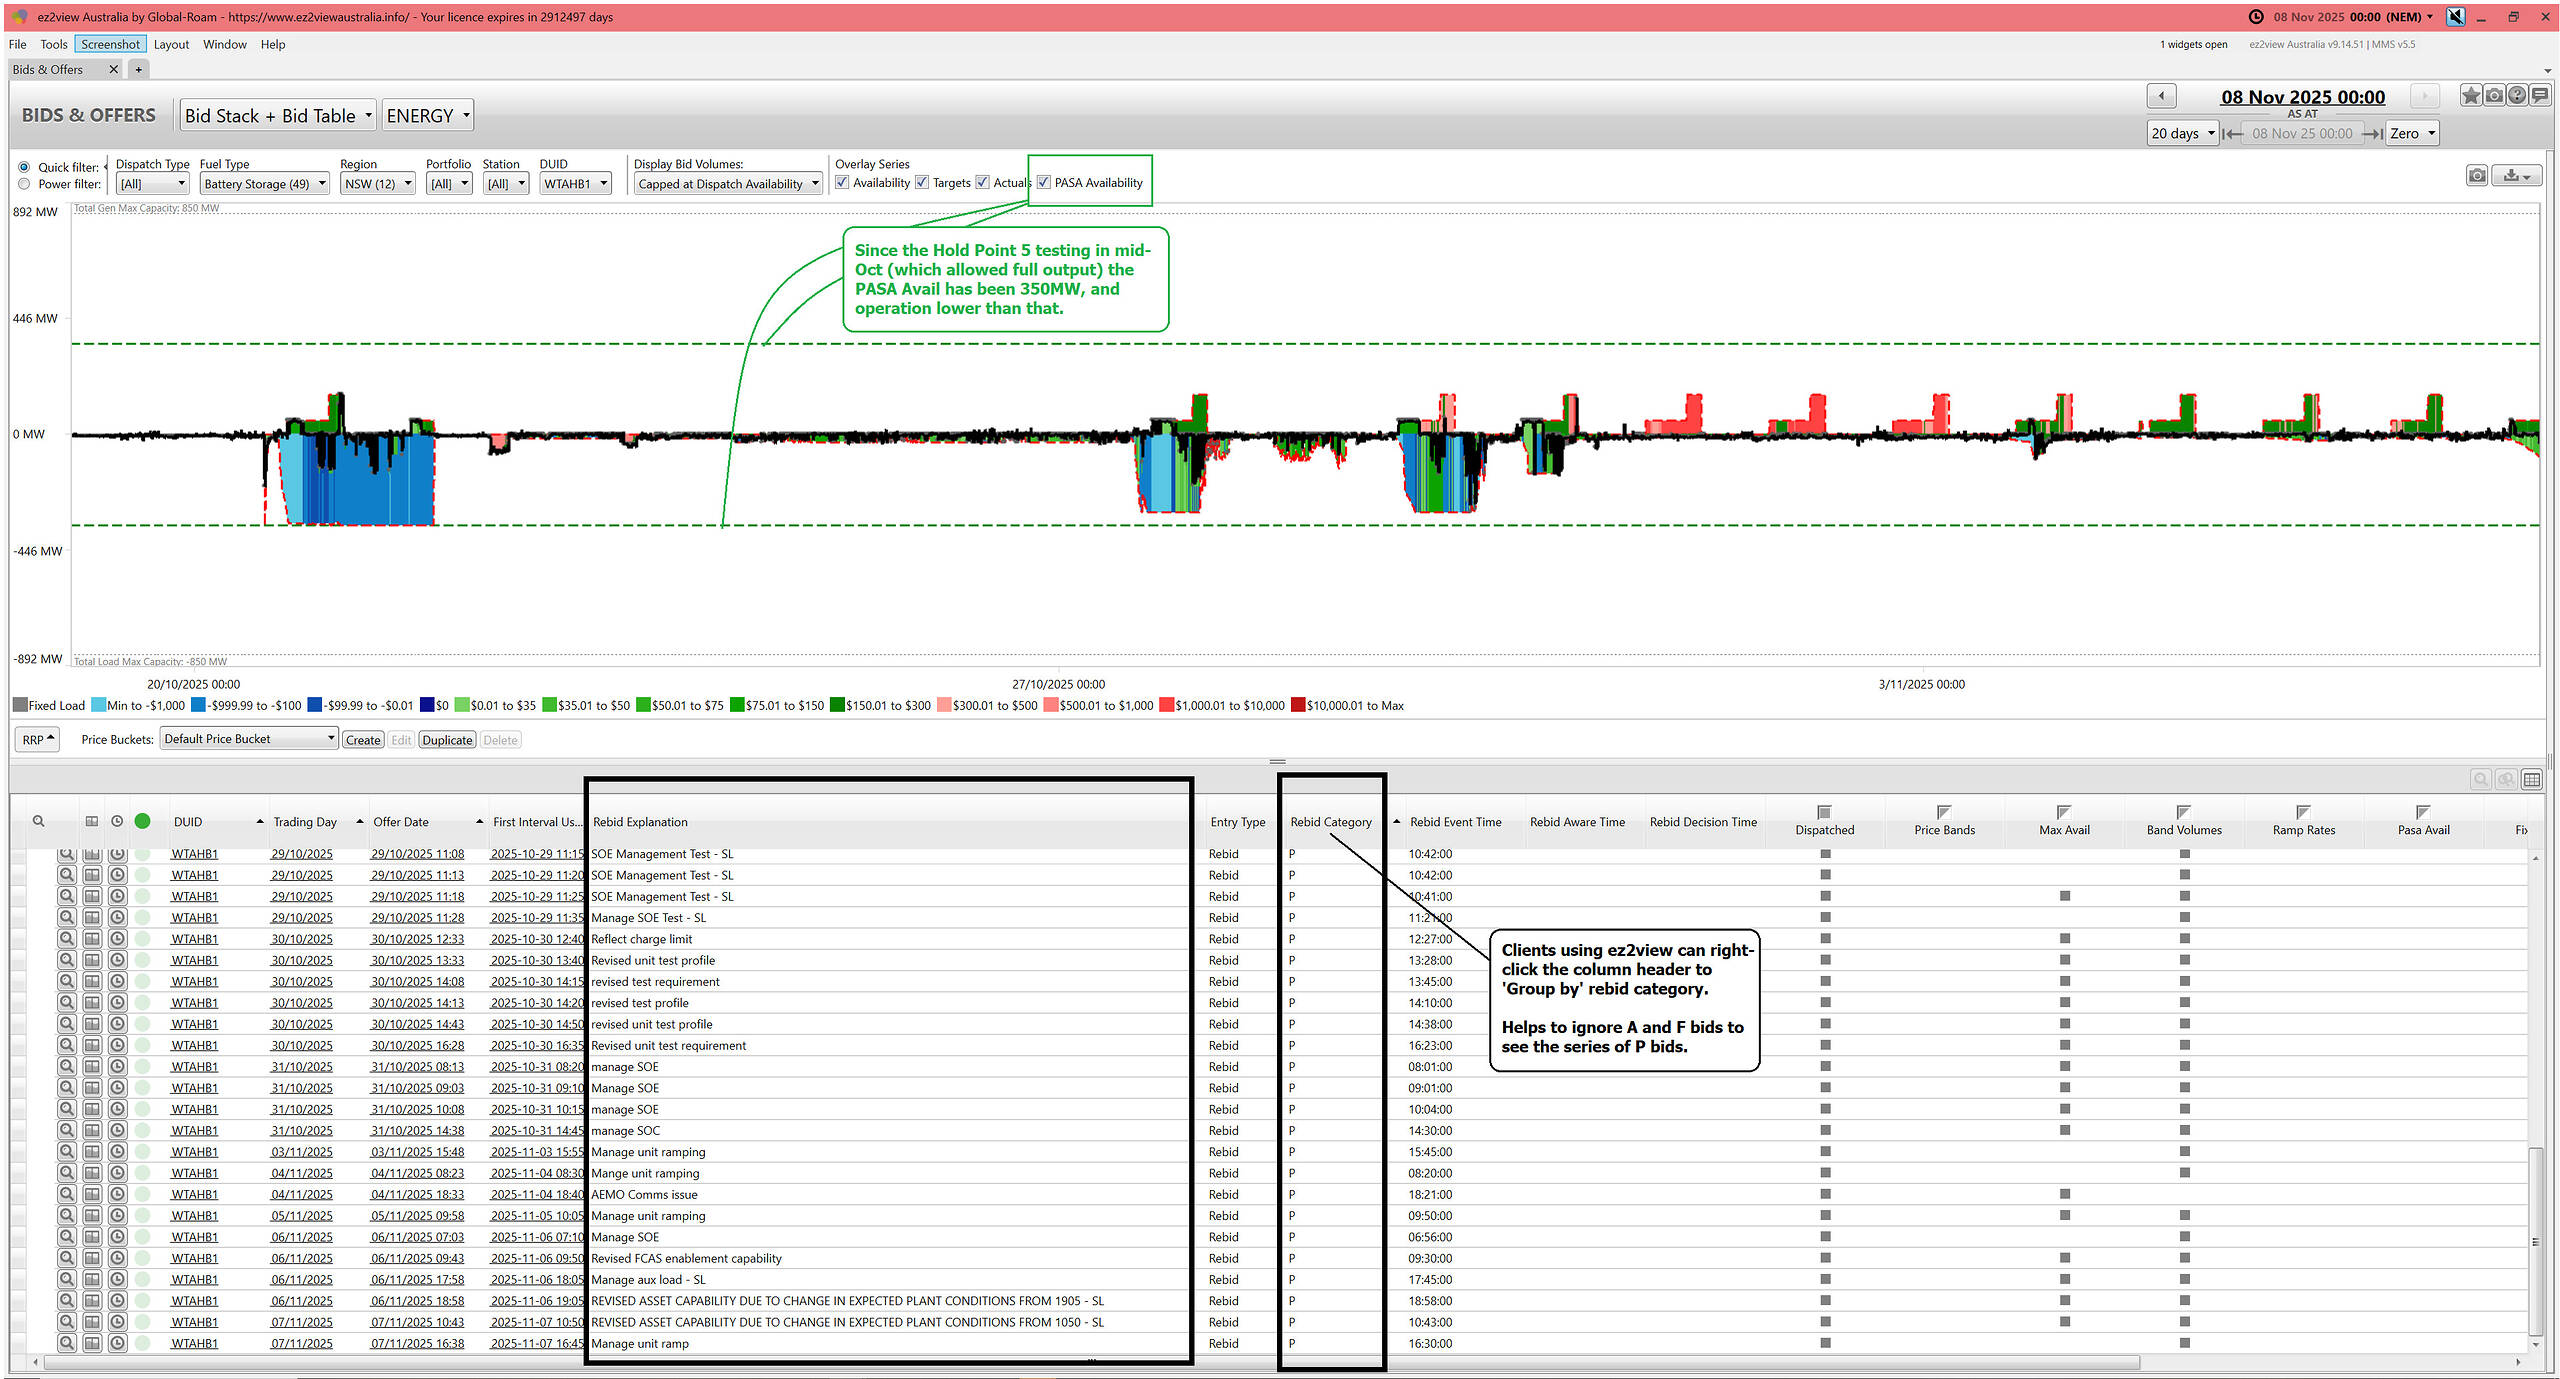Click the help question mark icon
This screenshot has height=1379, width=2560.
click(x=2517, y=96)
